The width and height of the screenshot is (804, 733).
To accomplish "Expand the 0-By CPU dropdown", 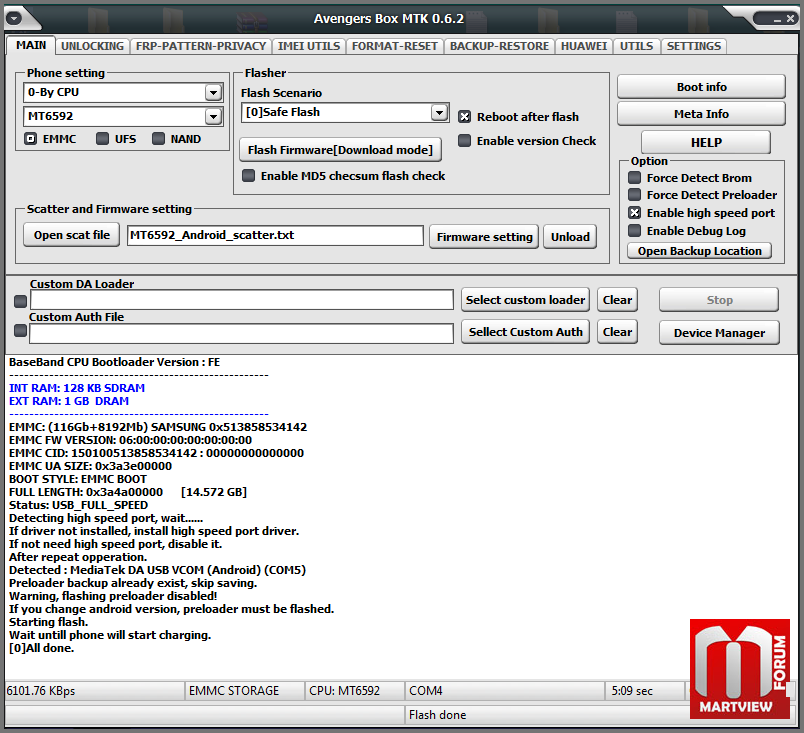I will point(213,93).
